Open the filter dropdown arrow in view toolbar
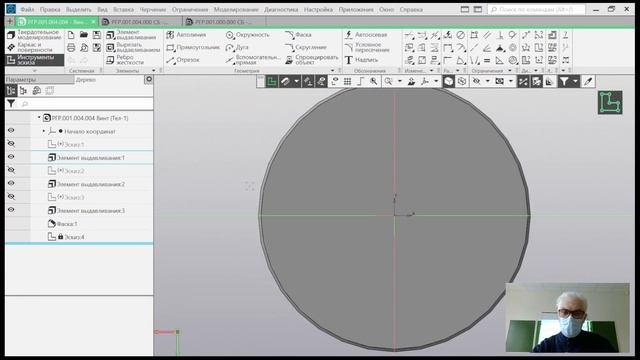640x360 pixels. 576,82
